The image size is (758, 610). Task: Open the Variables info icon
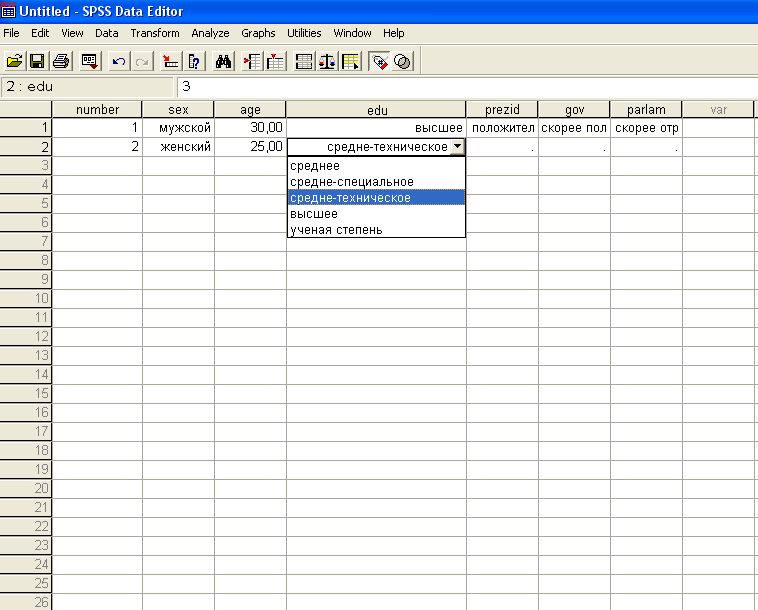[194, 61]
